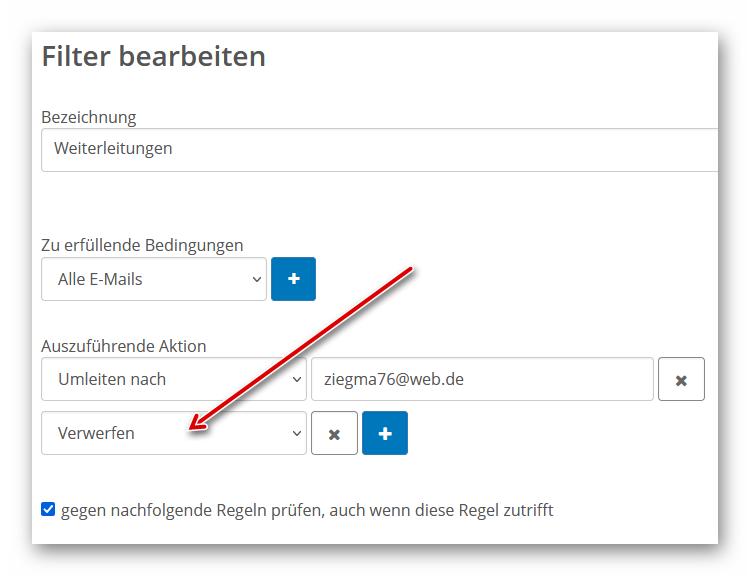Click the 'Filter bearbeiten' heading

[x=153, y=56]
